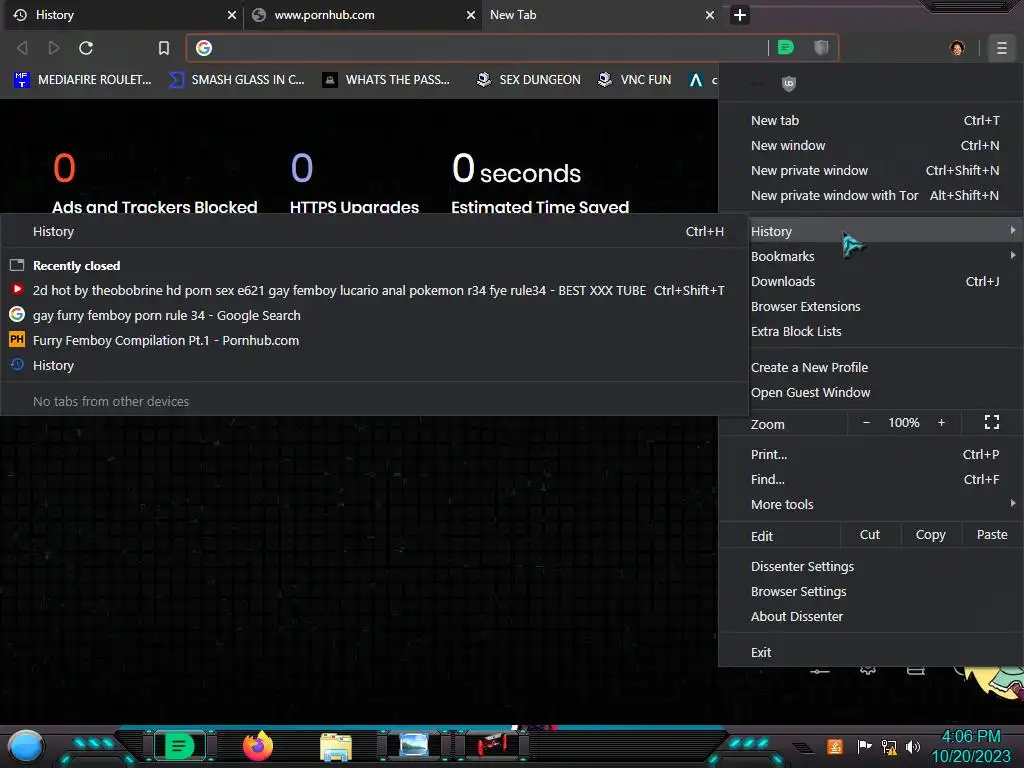Click the fullscreen icon beside zoom
The height and width of the screenshot is (768, 1024).
click(x=991, y=423)
